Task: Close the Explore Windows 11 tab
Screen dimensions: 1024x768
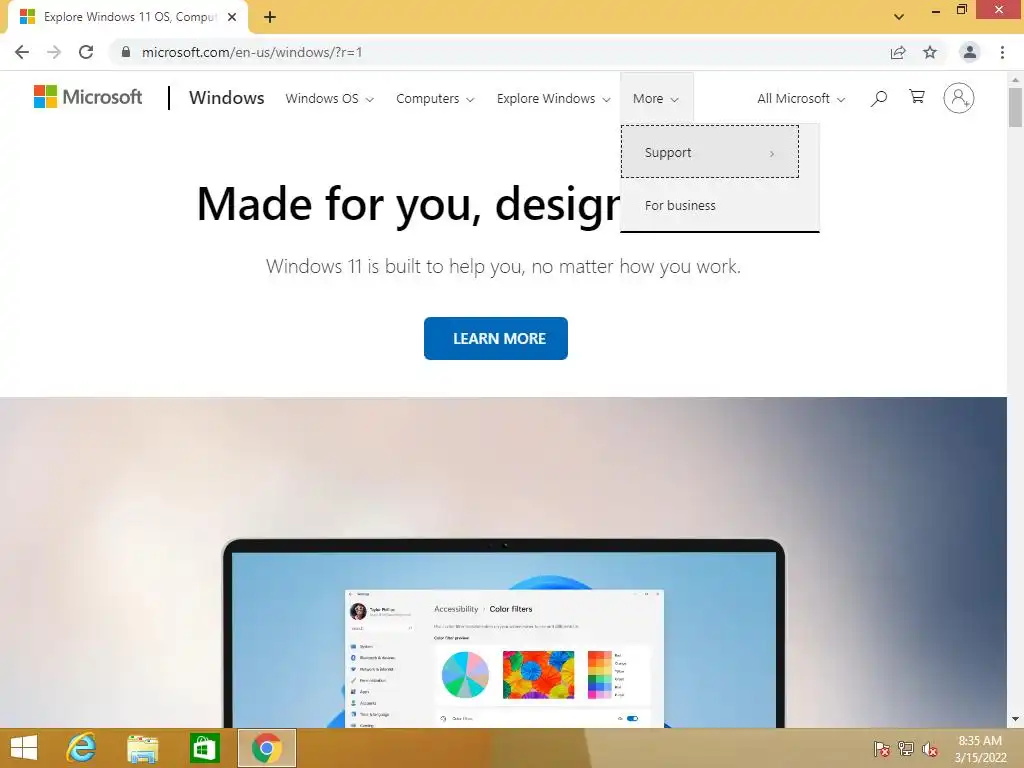Action: (232, 17)
